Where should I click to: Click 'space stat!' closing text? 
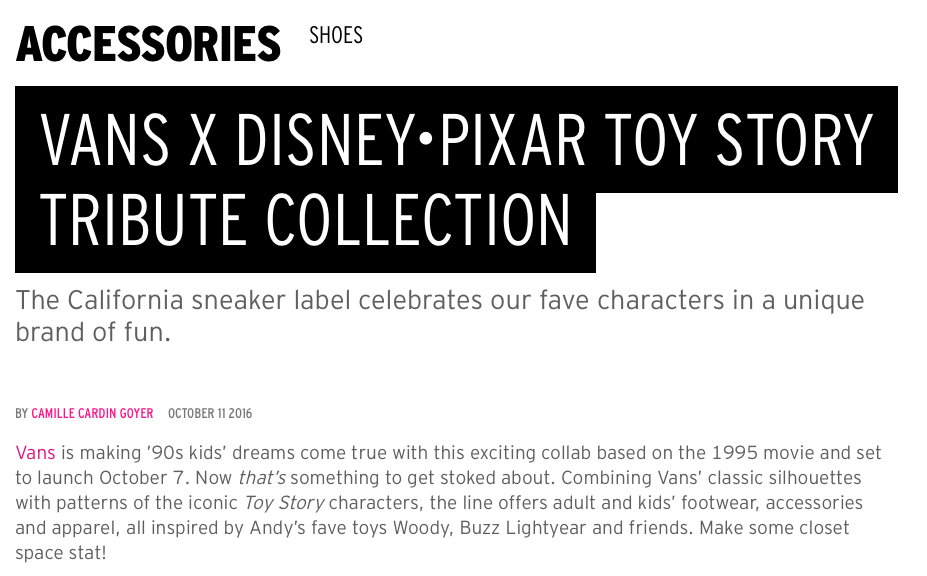60,553
